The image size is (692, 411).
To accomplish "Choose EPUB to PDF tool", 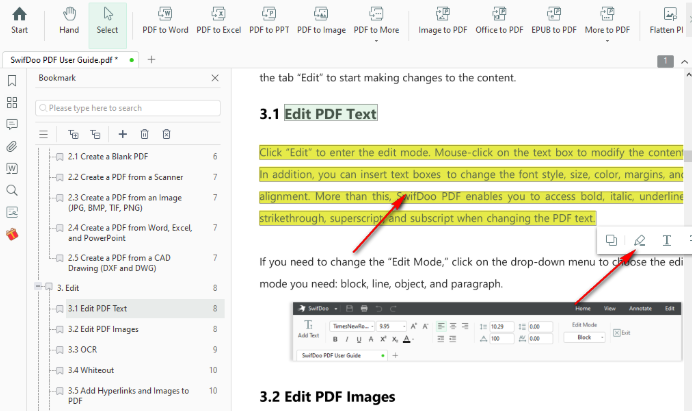I will pyautogui.click(x=554, y=21).
